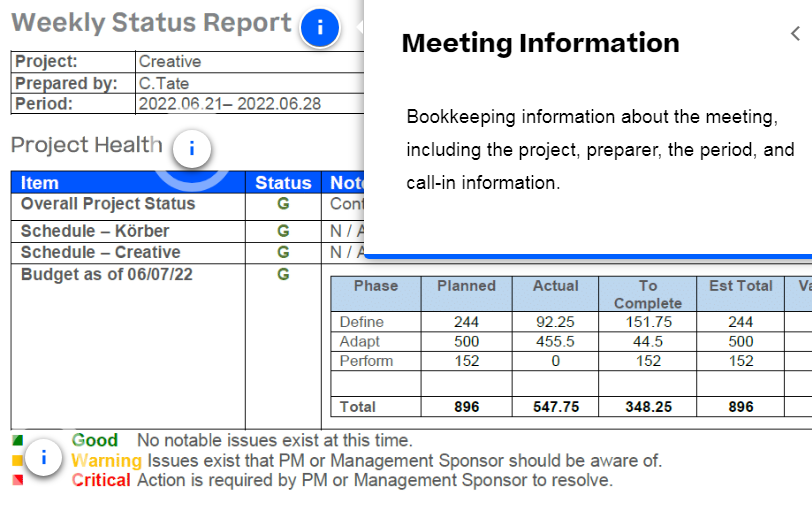Click the Project Health section heading
This screenshot has width=812, height=507.
86,145
